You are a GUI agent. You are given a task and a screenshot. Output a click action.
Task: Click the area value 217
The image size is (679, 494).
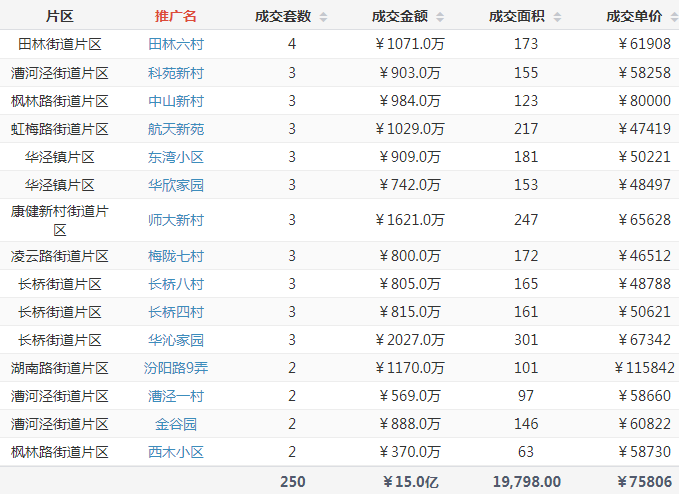pyautogui.click(x=526, y=129)
